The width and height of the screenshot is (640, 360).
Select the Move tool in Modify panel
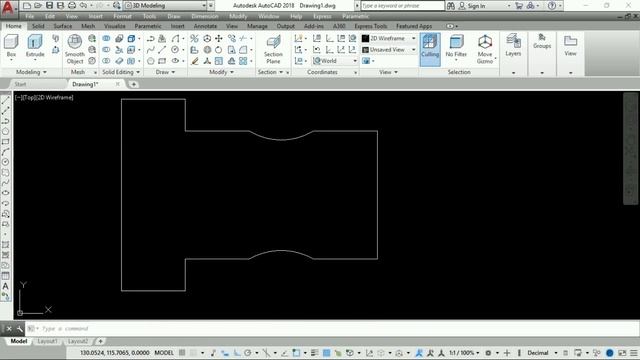[219, 38]
